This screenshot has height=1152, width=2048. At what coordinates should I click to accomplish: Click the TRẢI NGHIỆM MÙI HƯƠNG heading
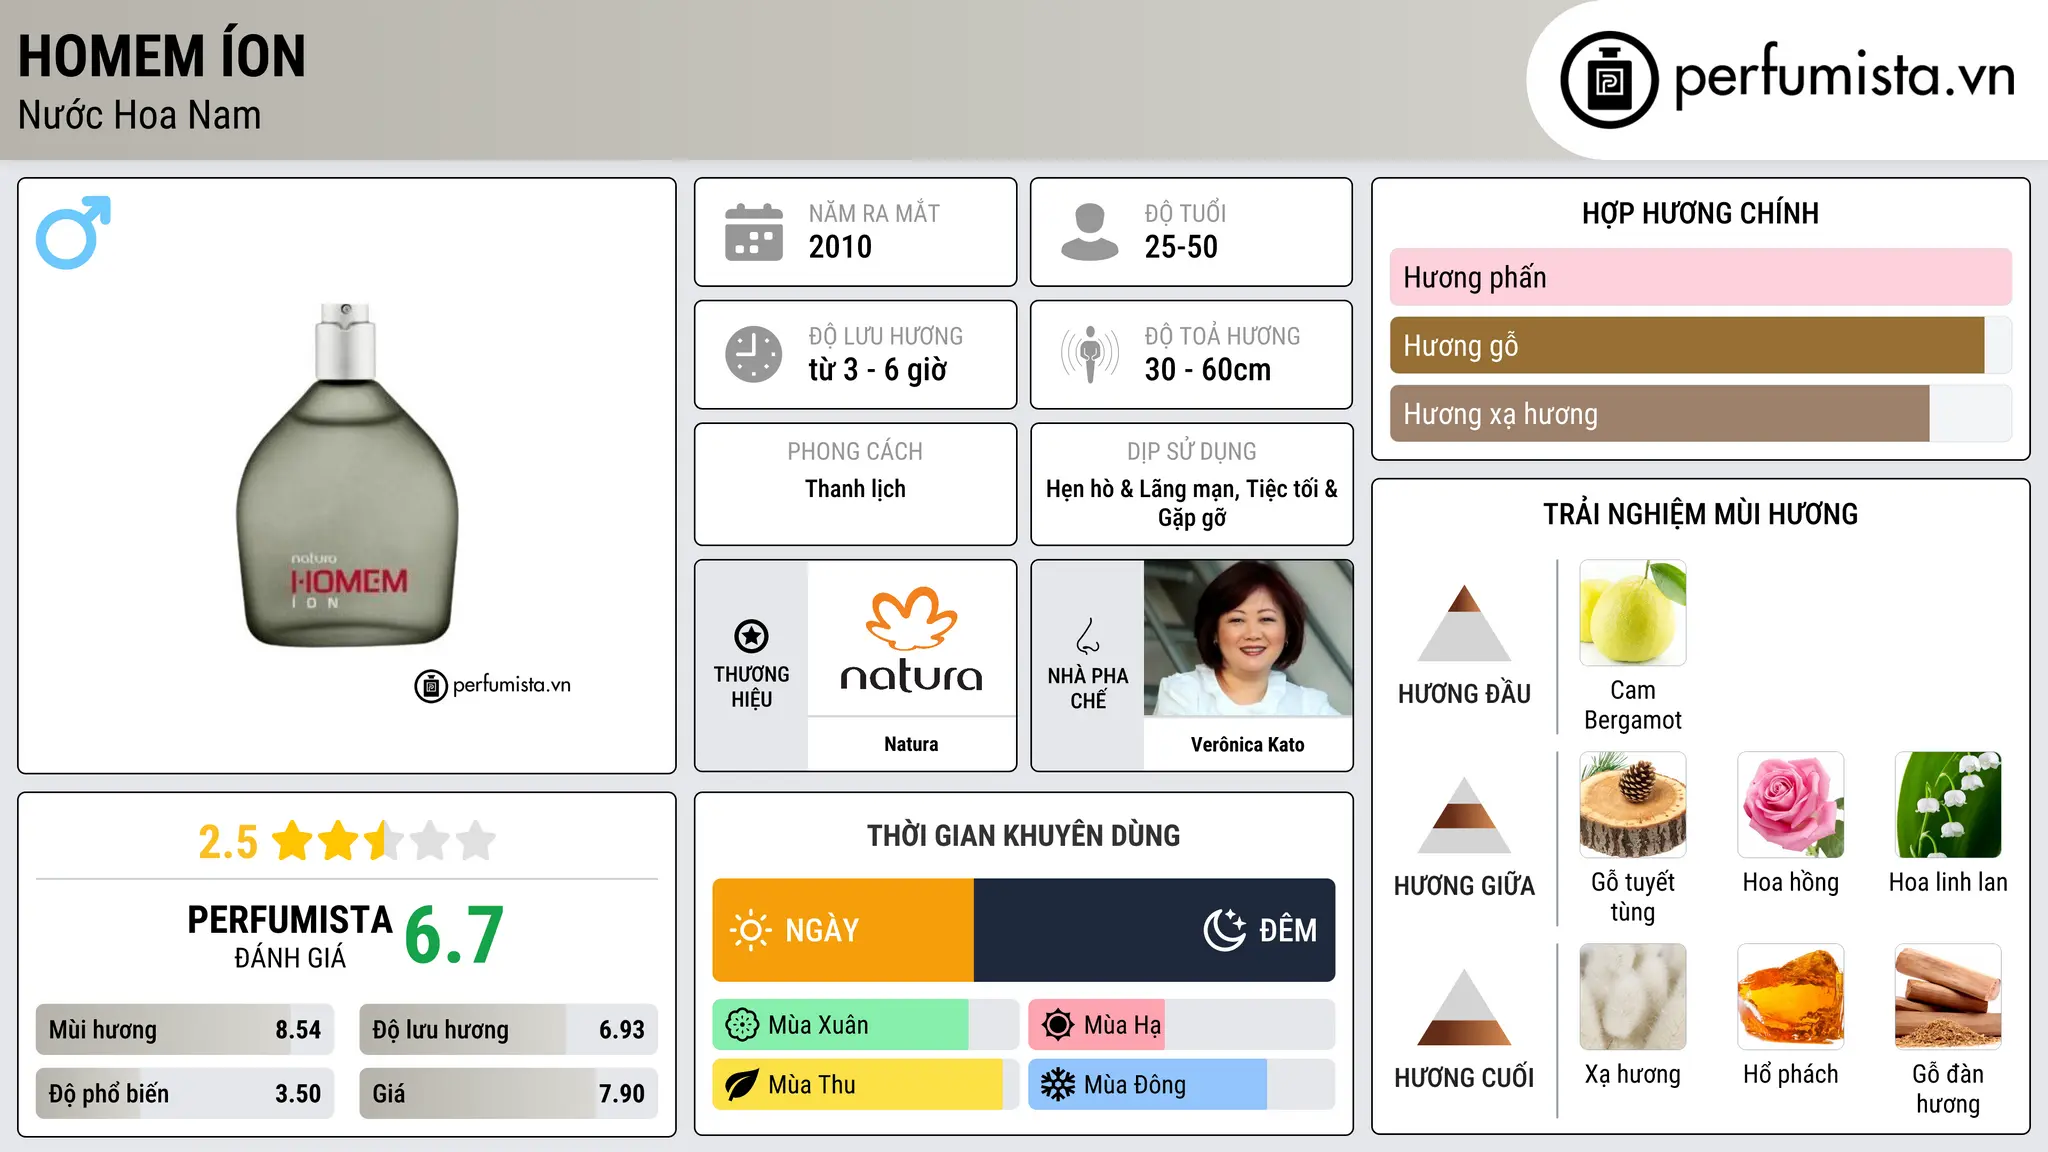[1700, 514]
